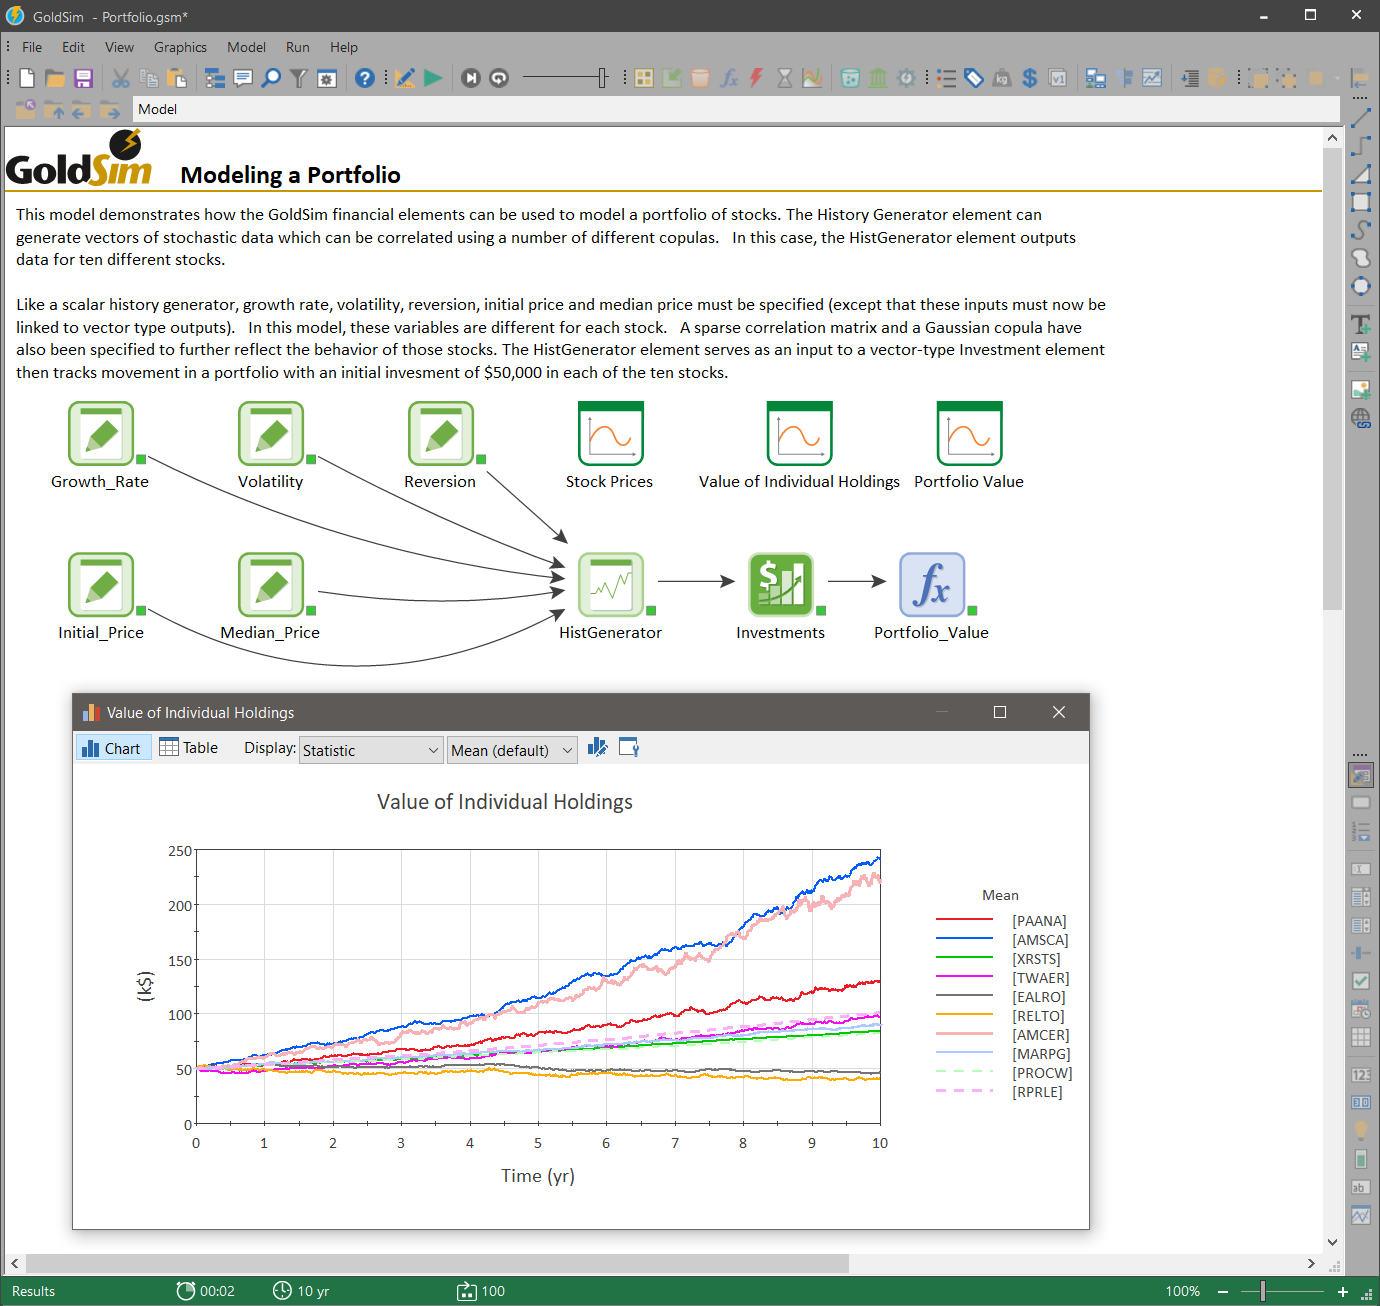Expand Investments green output port
The image size is (1380, 1306).
coord(821,610)
